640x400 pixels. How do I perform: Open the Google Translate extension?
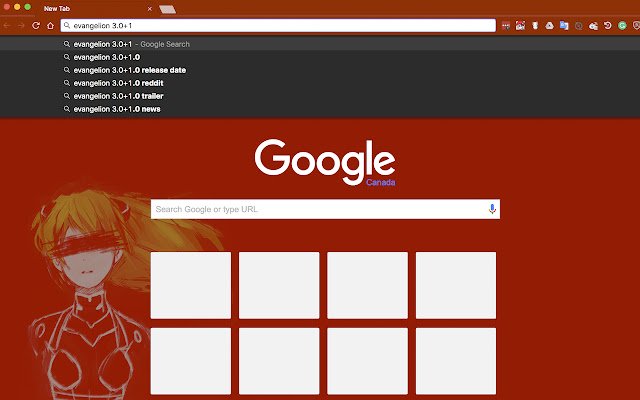coord(564,26)
